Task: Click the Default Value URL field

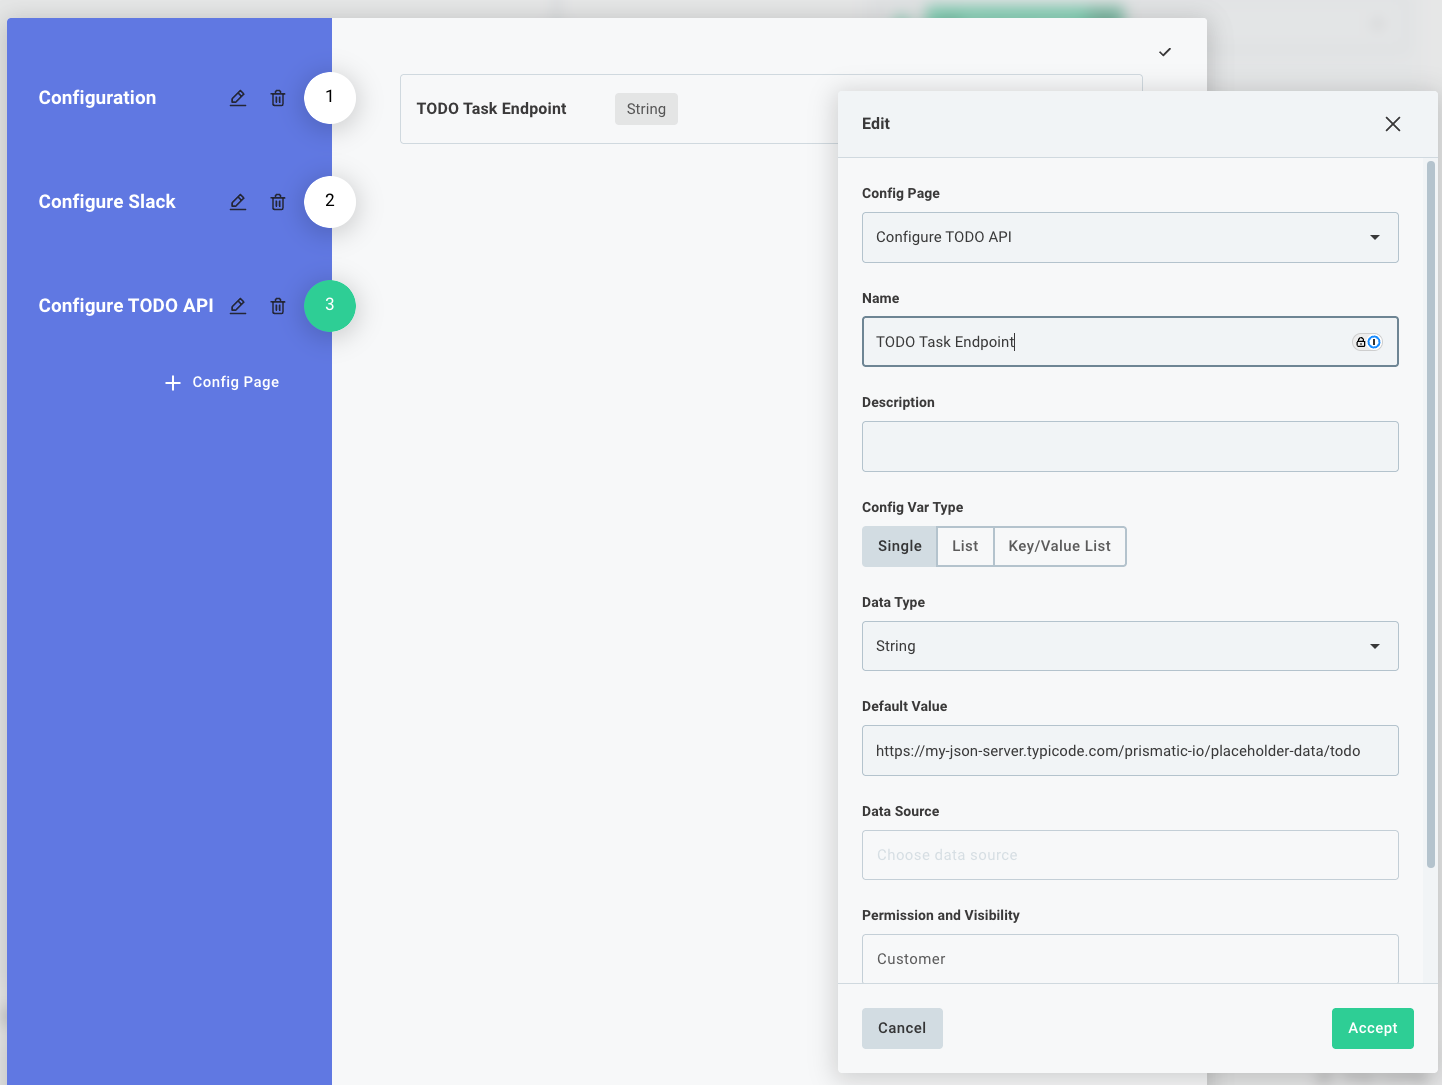Action: point(1129,750)
